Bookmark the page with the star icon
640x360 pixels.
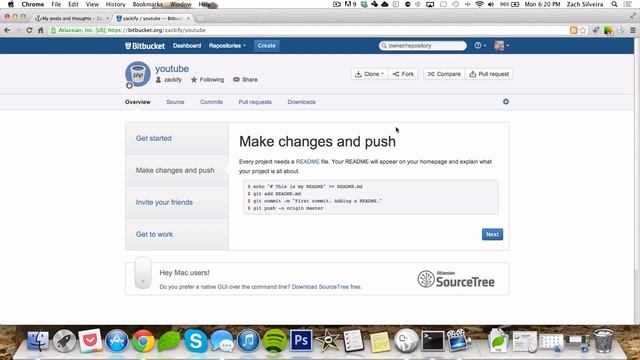point(582,30)
